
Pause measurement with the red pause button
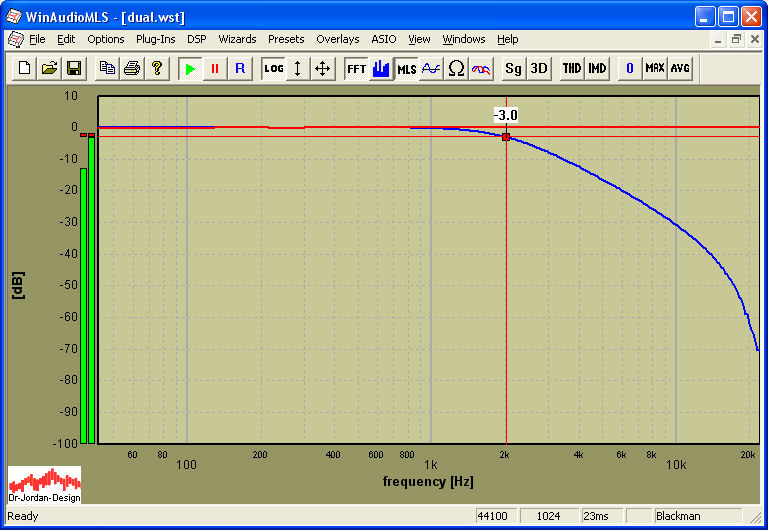tap(215, 68)
